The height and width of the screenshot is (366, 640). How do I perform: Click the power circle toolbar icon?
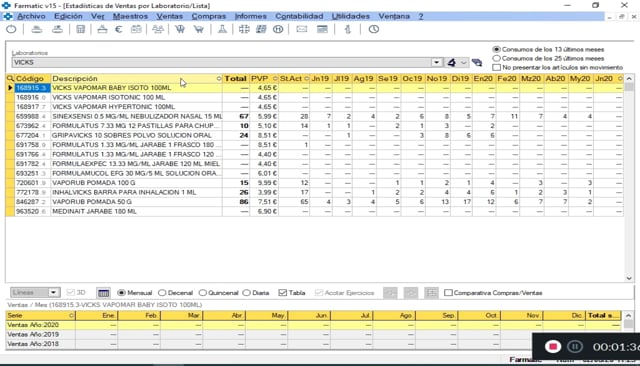click(x=11, y=29)
